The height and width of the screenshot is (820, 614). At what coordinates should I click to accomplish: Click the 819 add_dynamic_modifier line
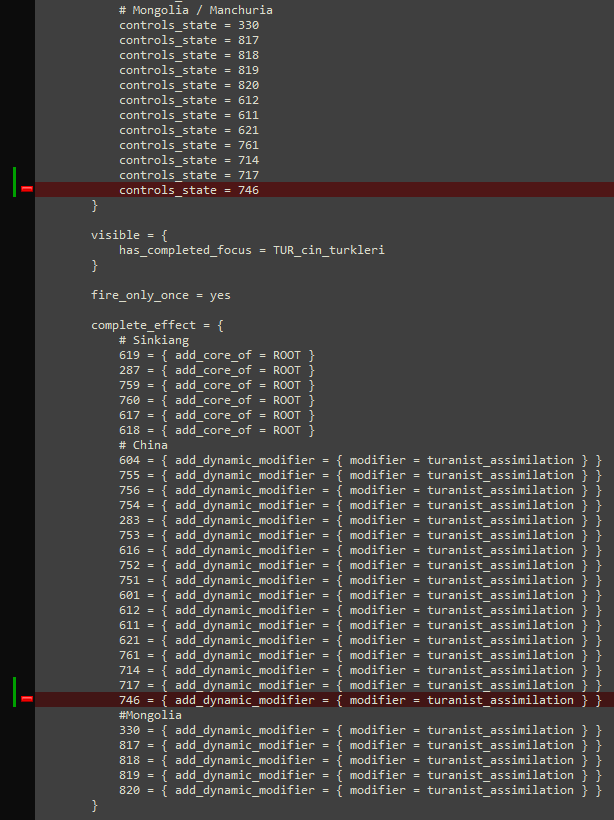point(360,775)
